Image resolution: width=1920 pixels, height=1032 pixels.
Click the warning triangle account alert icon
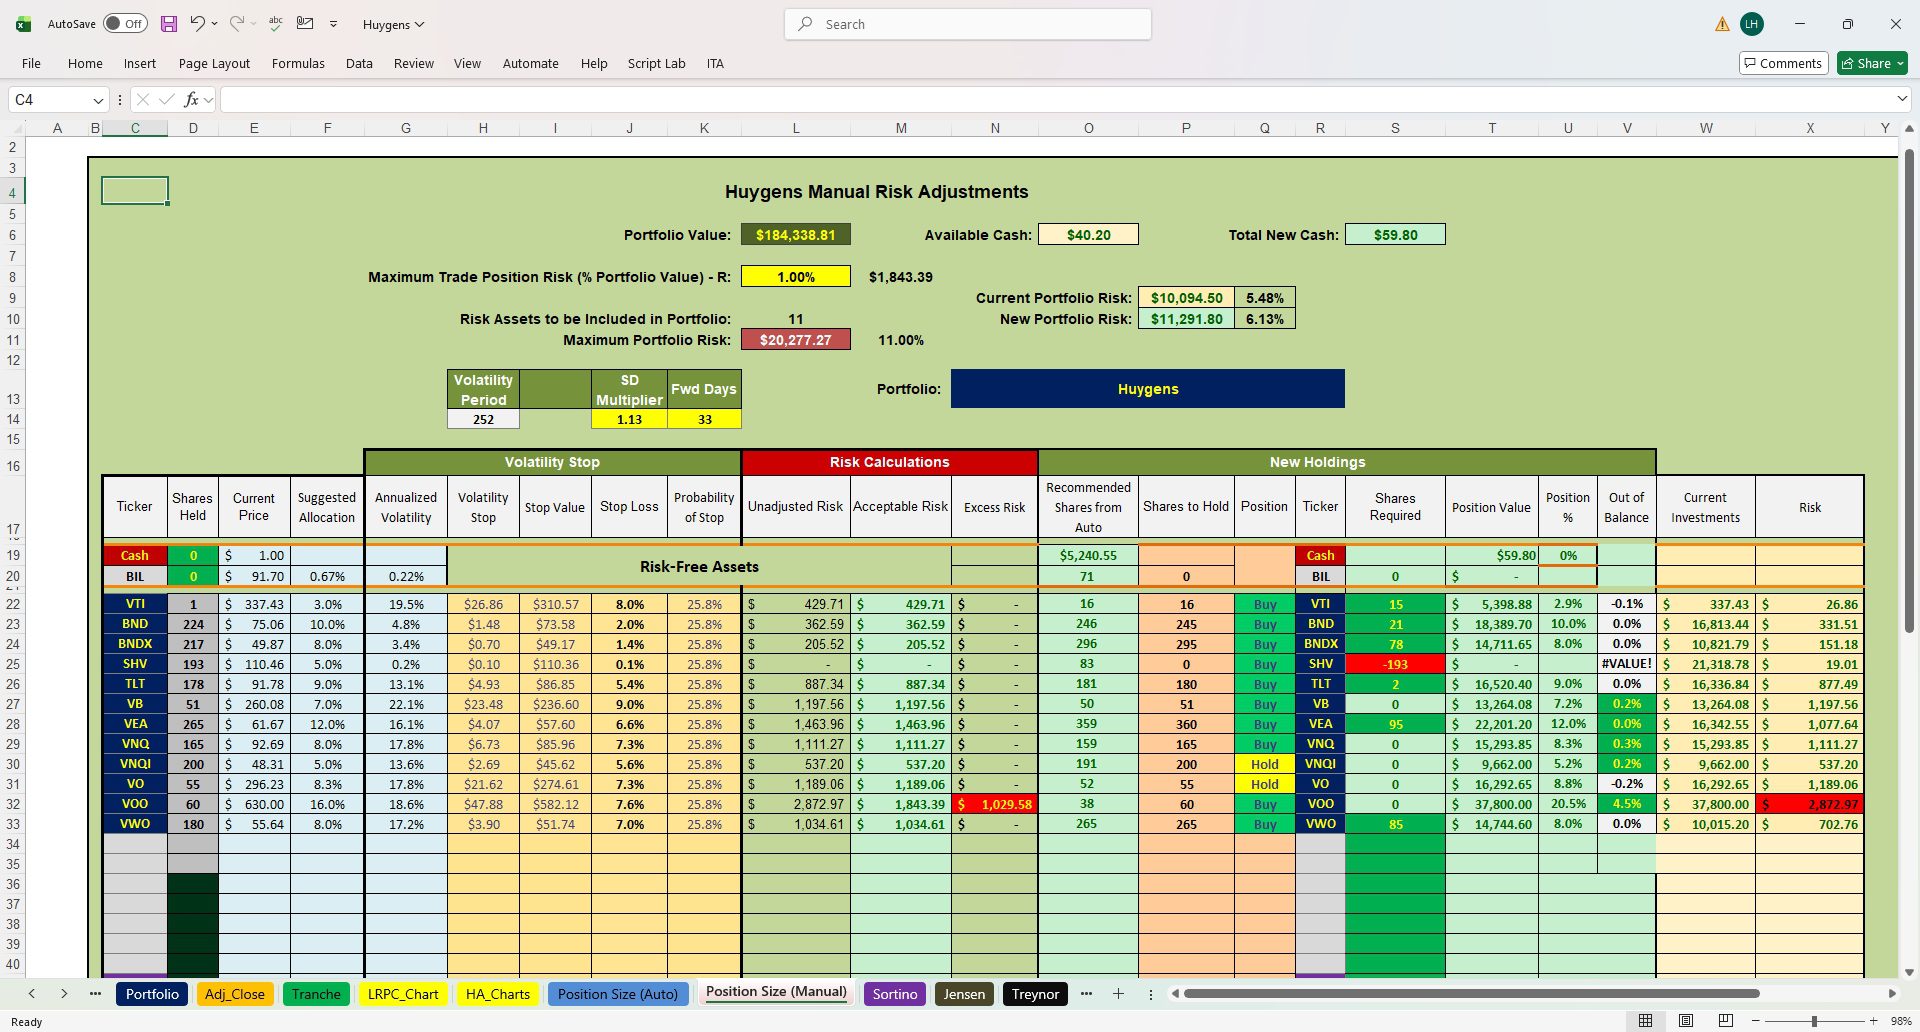(1722, 24)
